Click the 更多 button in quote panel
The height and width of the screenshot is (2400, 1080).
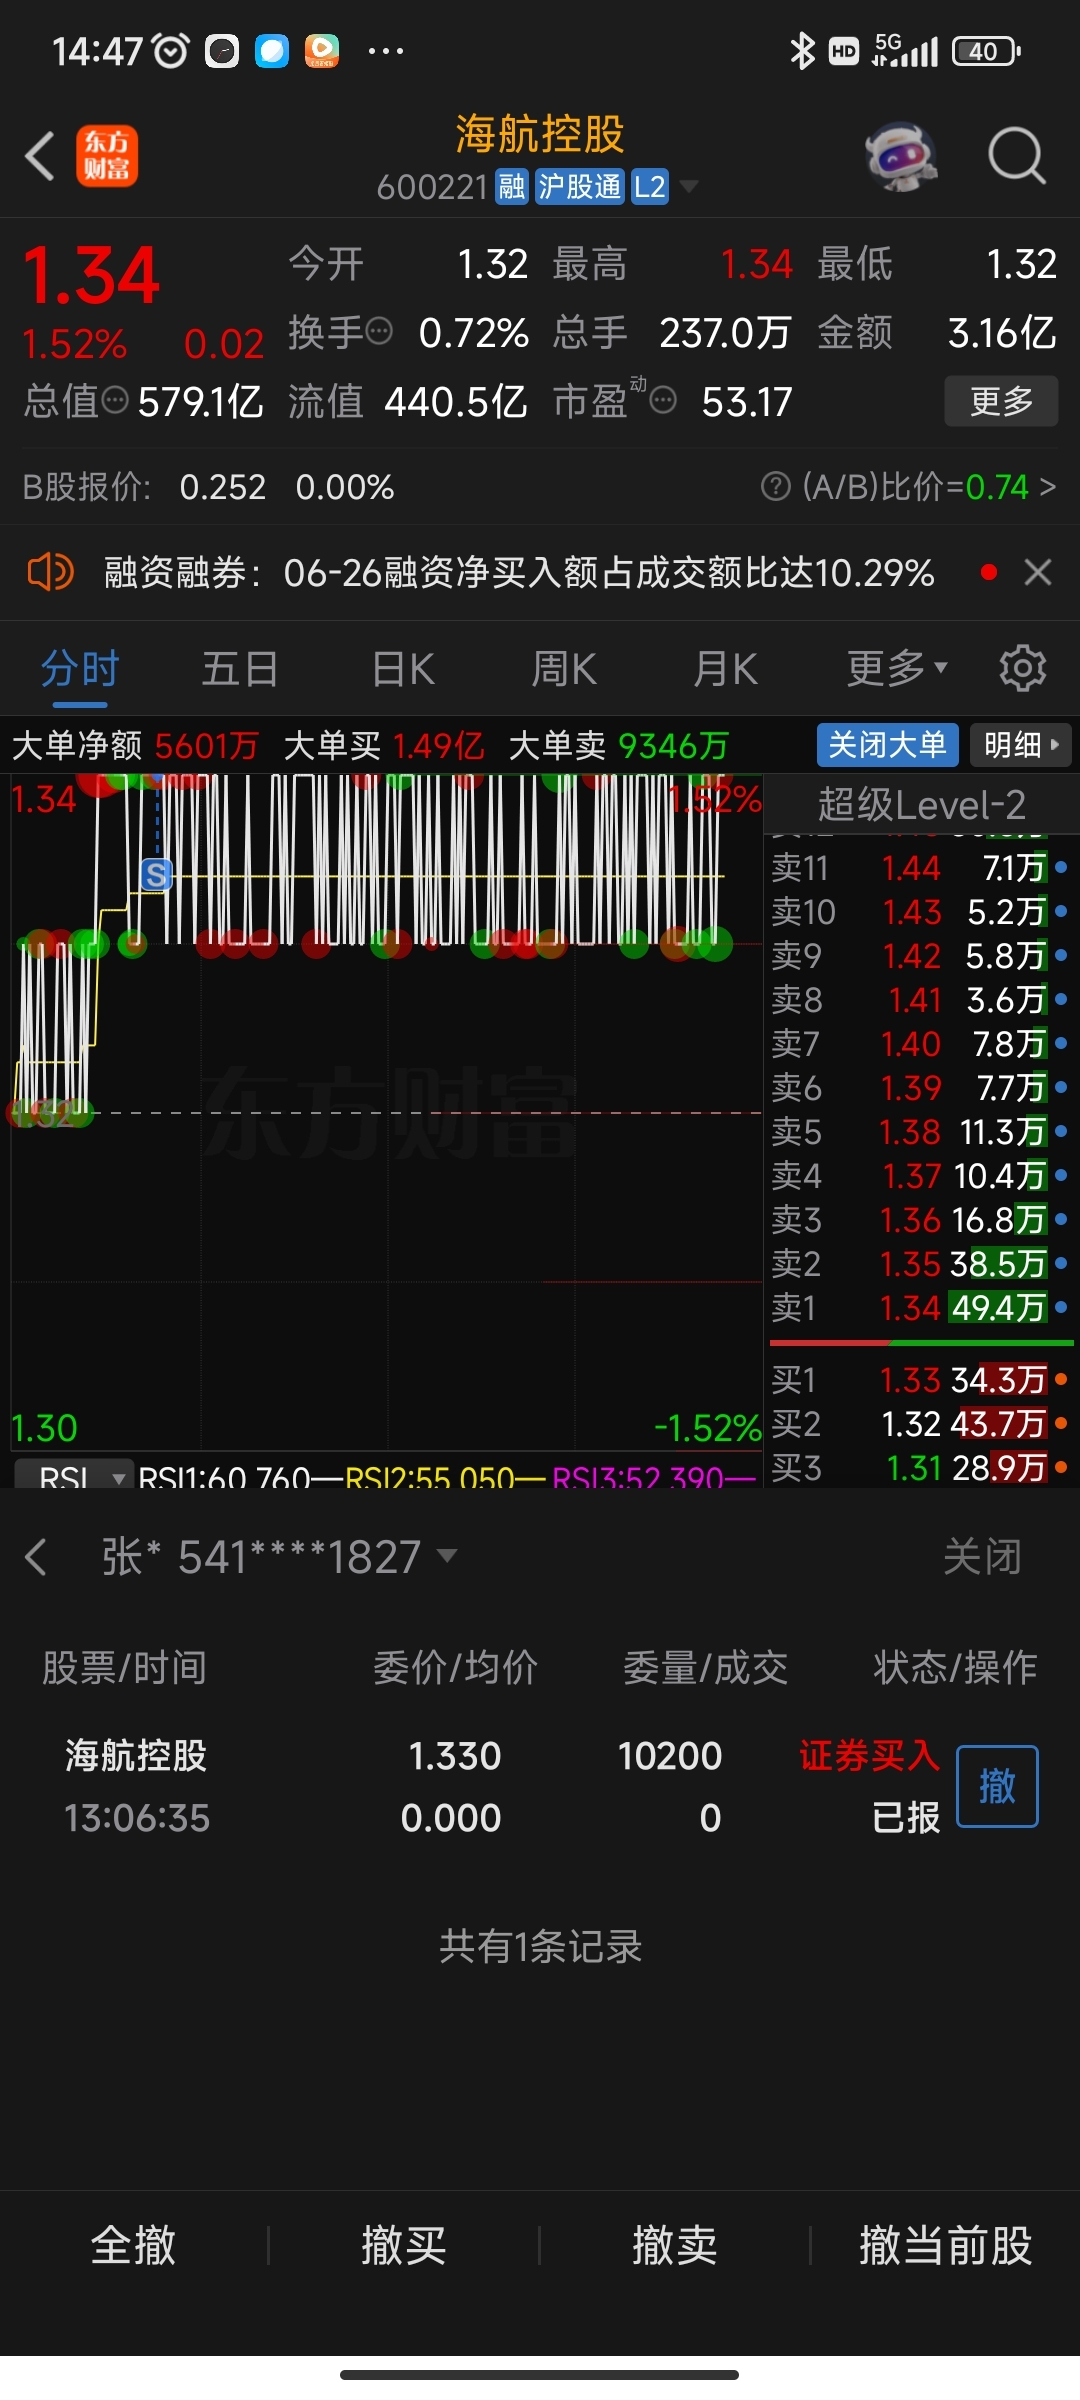1001,401
